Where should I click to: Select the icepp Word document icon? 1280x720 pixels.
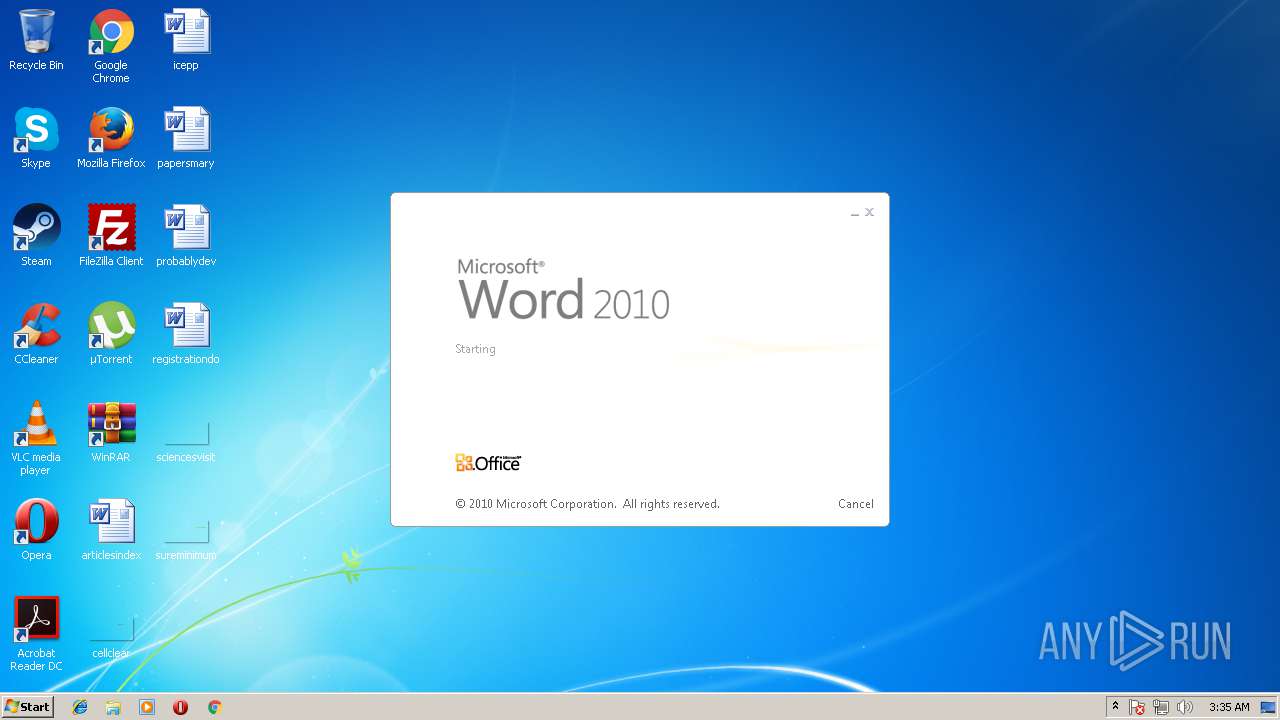point(186,40)
